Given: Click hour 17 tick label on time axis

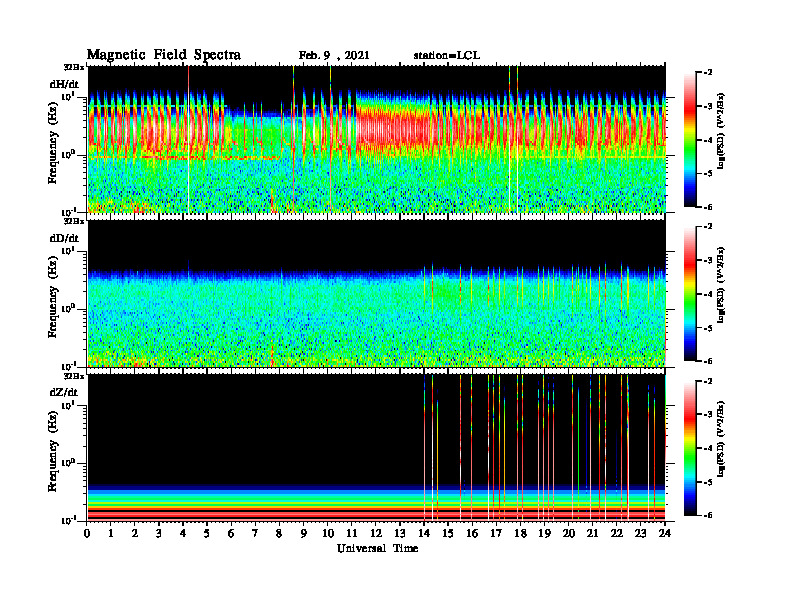Looking at the screenshot, I should [497, 534].
